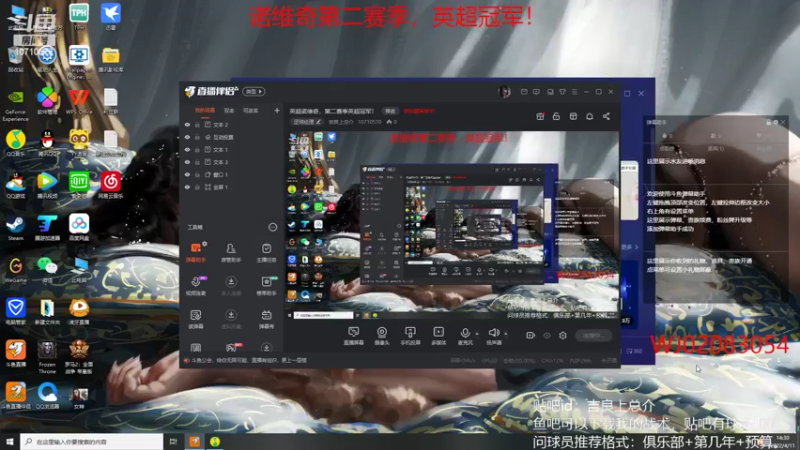Lock the 全屏 1 source

click(x=197, y=187)
